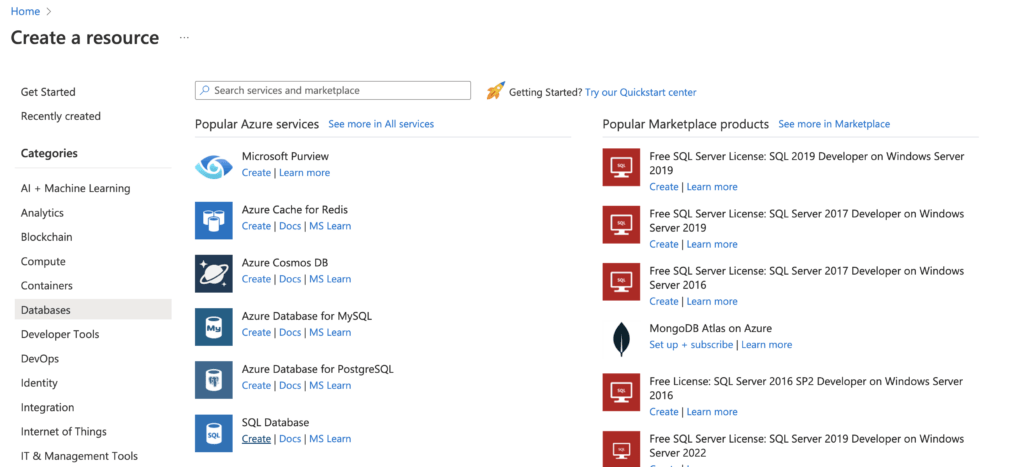1024x467 pixels.
Task: Open the Blockchain category
Action: (x=46, y=237)
